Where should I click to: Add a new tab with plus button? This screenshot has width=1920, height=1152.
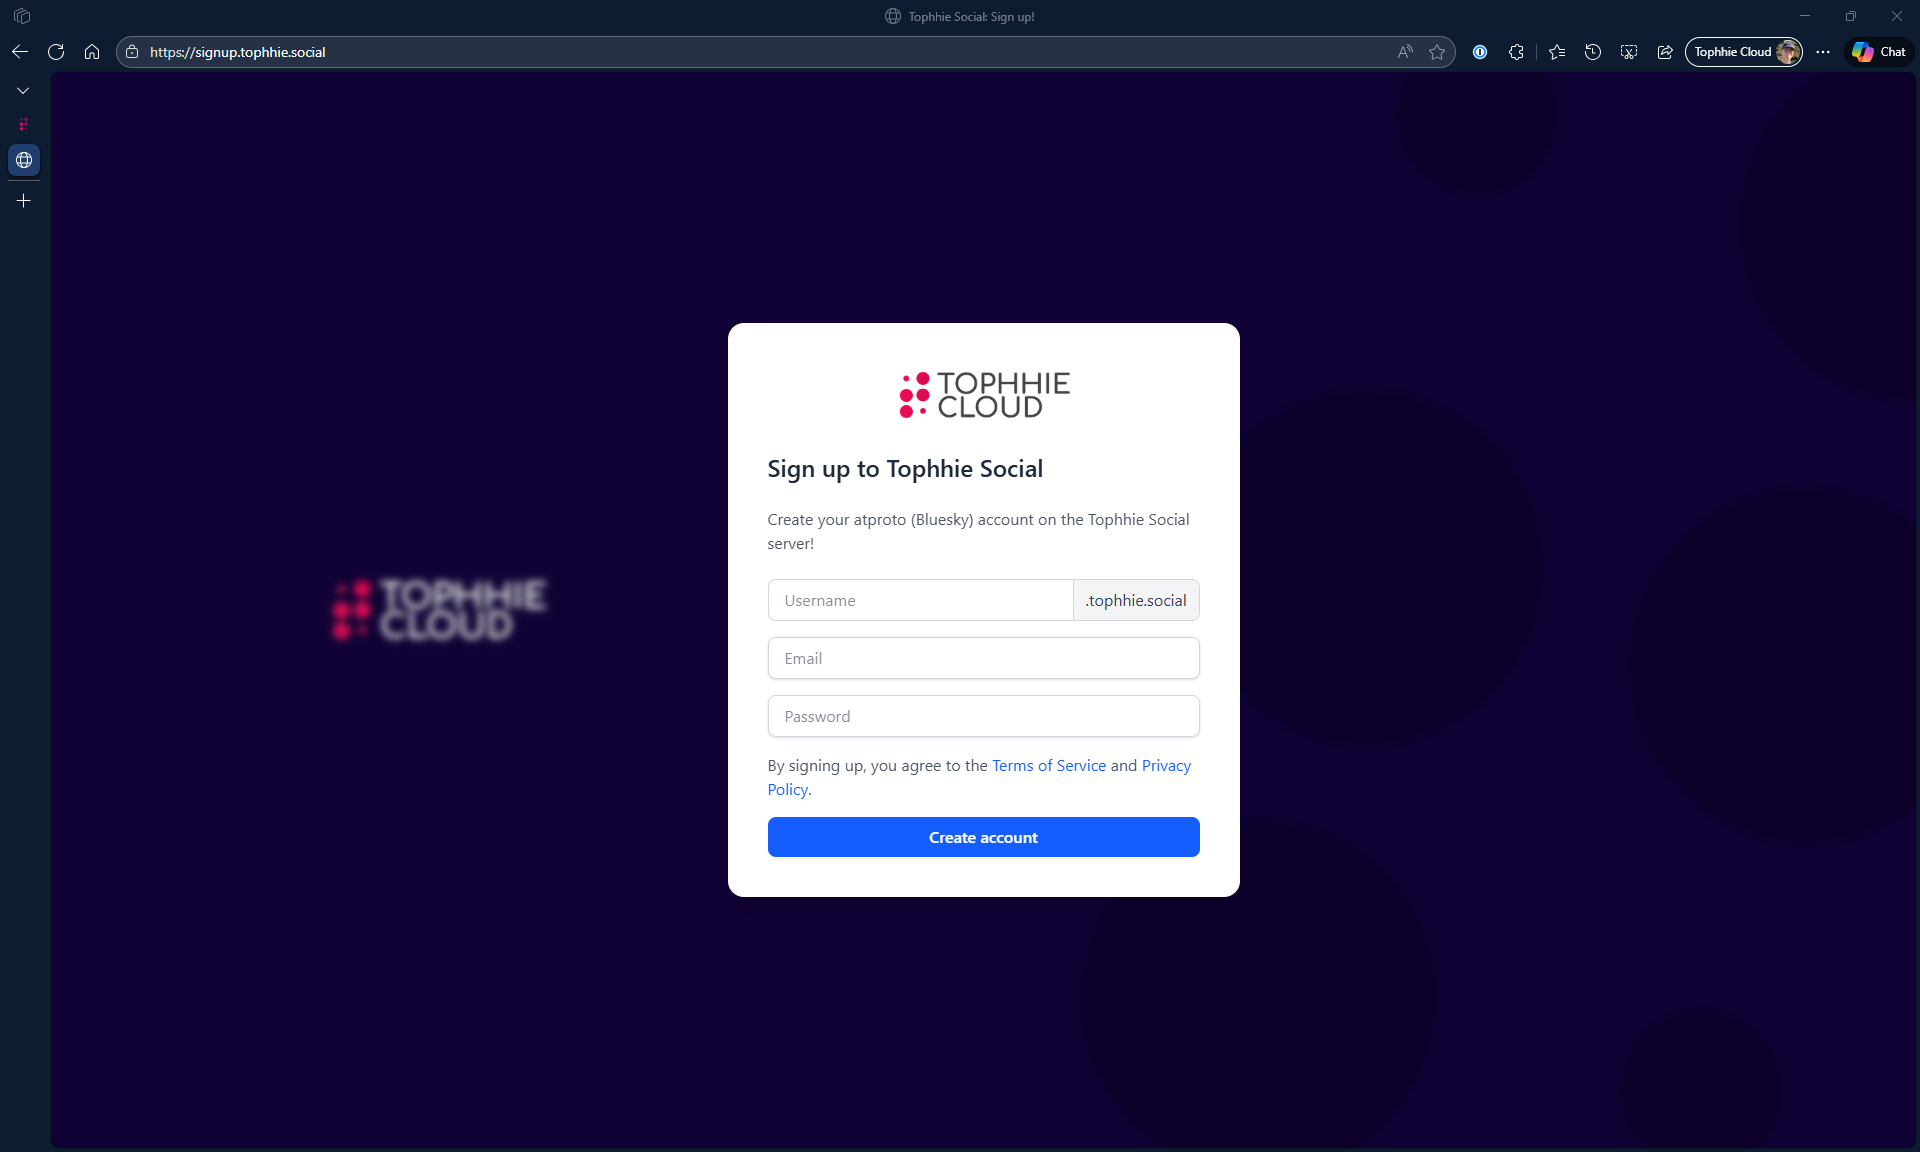[x=23, y=201]
